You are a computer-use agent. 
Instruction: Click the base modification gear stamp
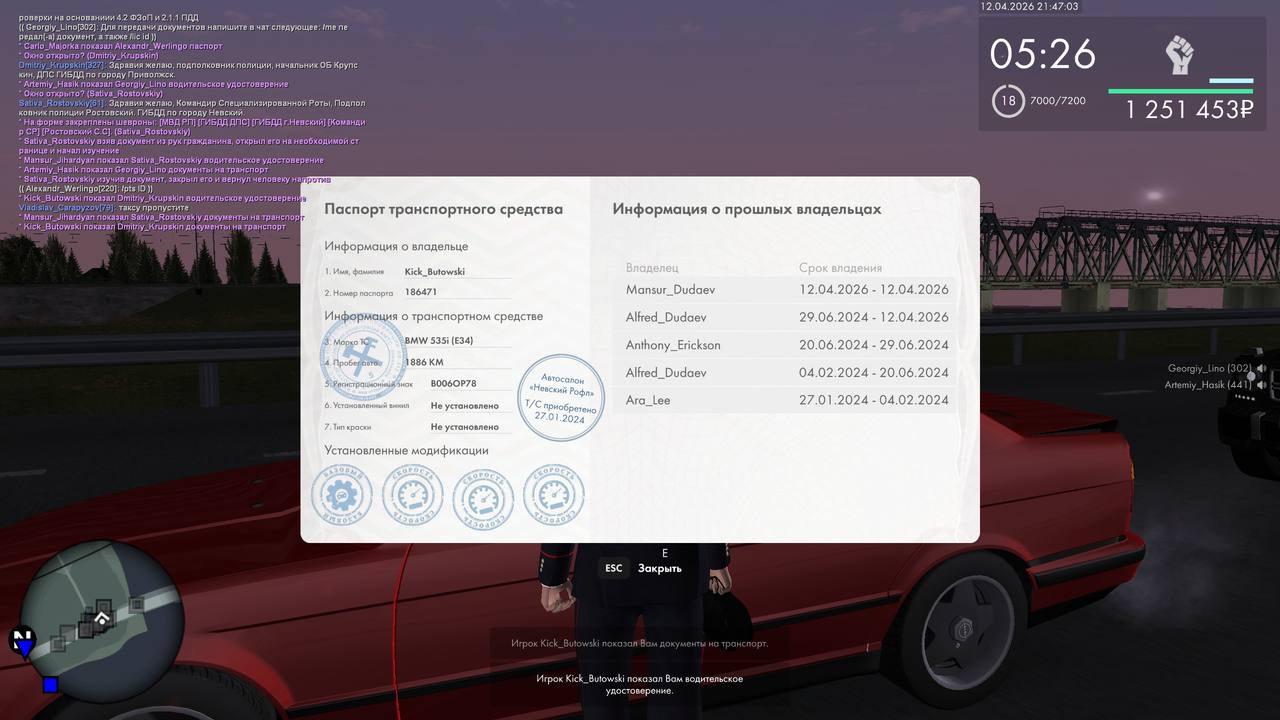click(x=342, y=496)
